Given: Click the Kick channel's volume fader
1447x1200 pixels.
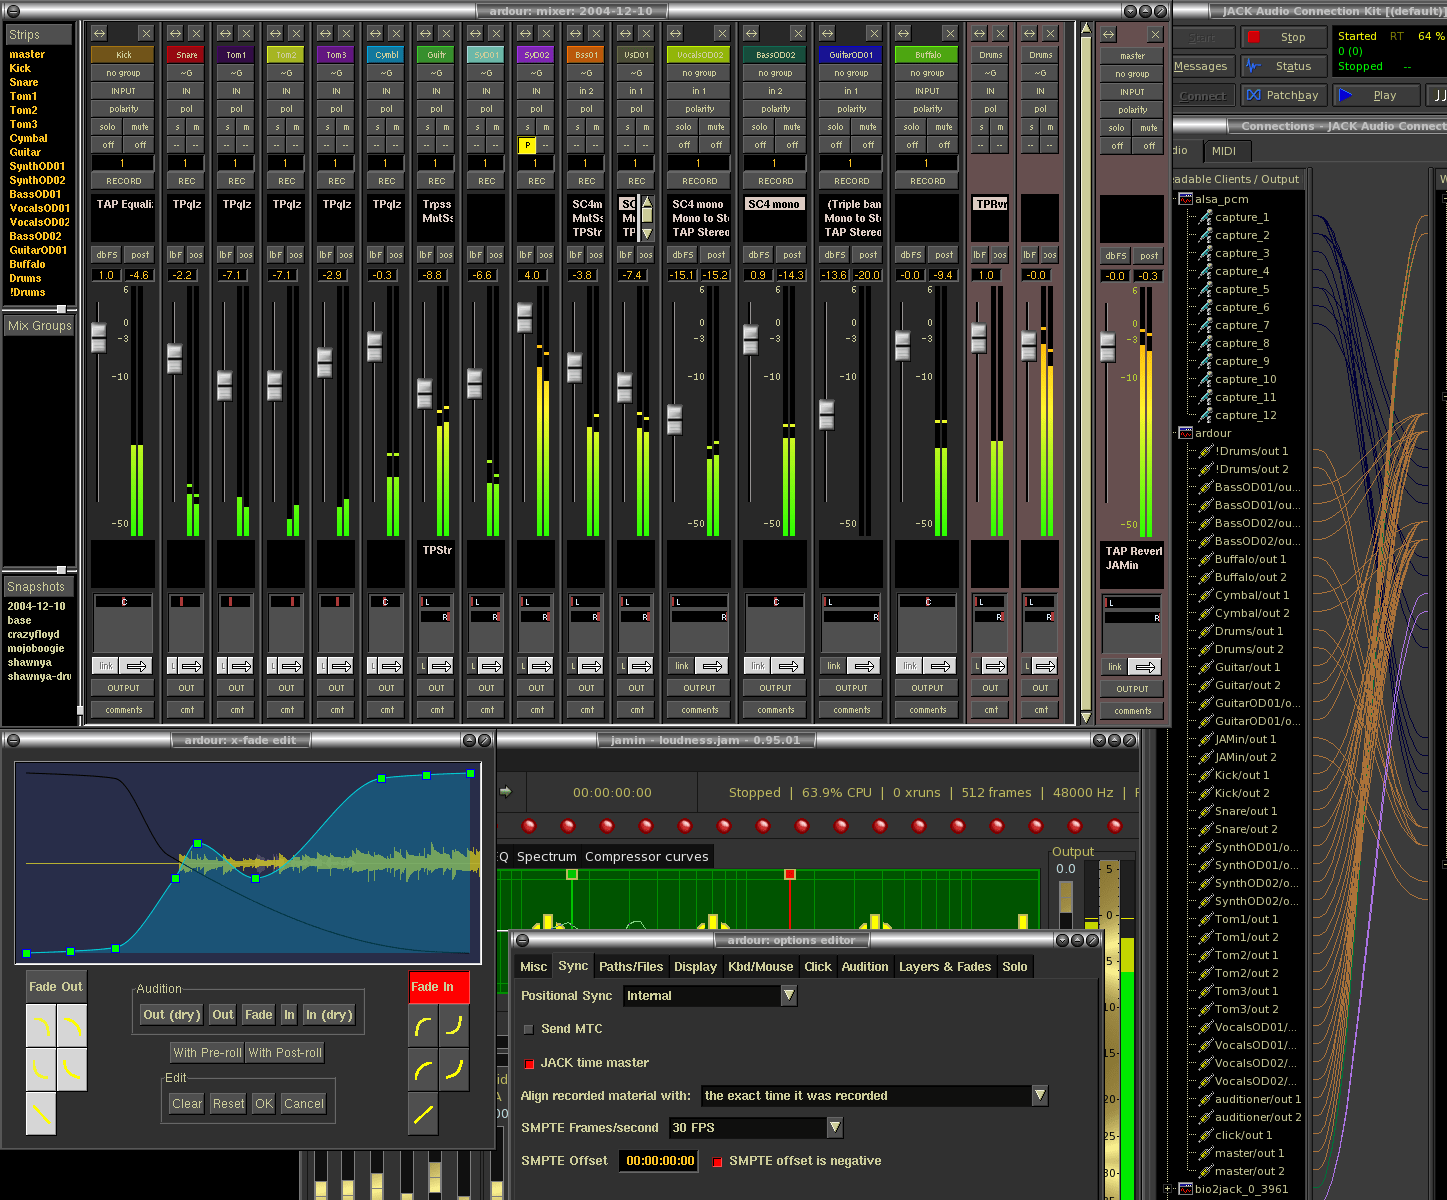Looking at the screenshot, I should 98,340.
